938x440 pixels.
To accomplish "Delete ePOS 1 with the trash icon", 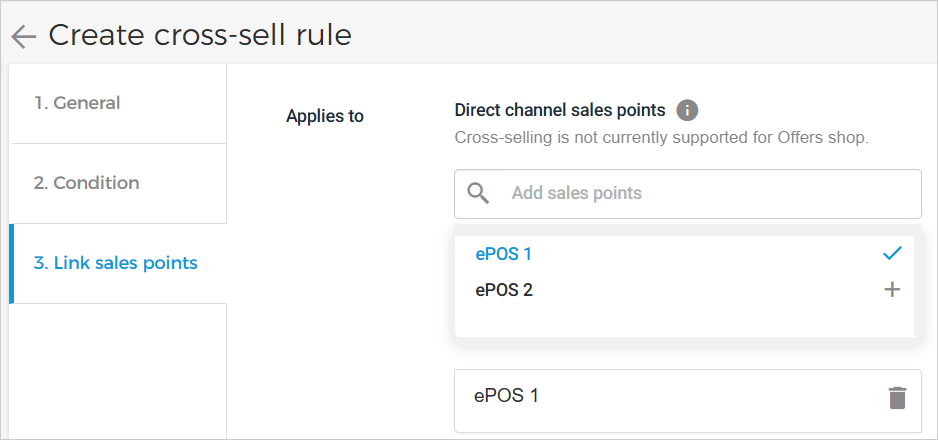I will click(897, 397).
